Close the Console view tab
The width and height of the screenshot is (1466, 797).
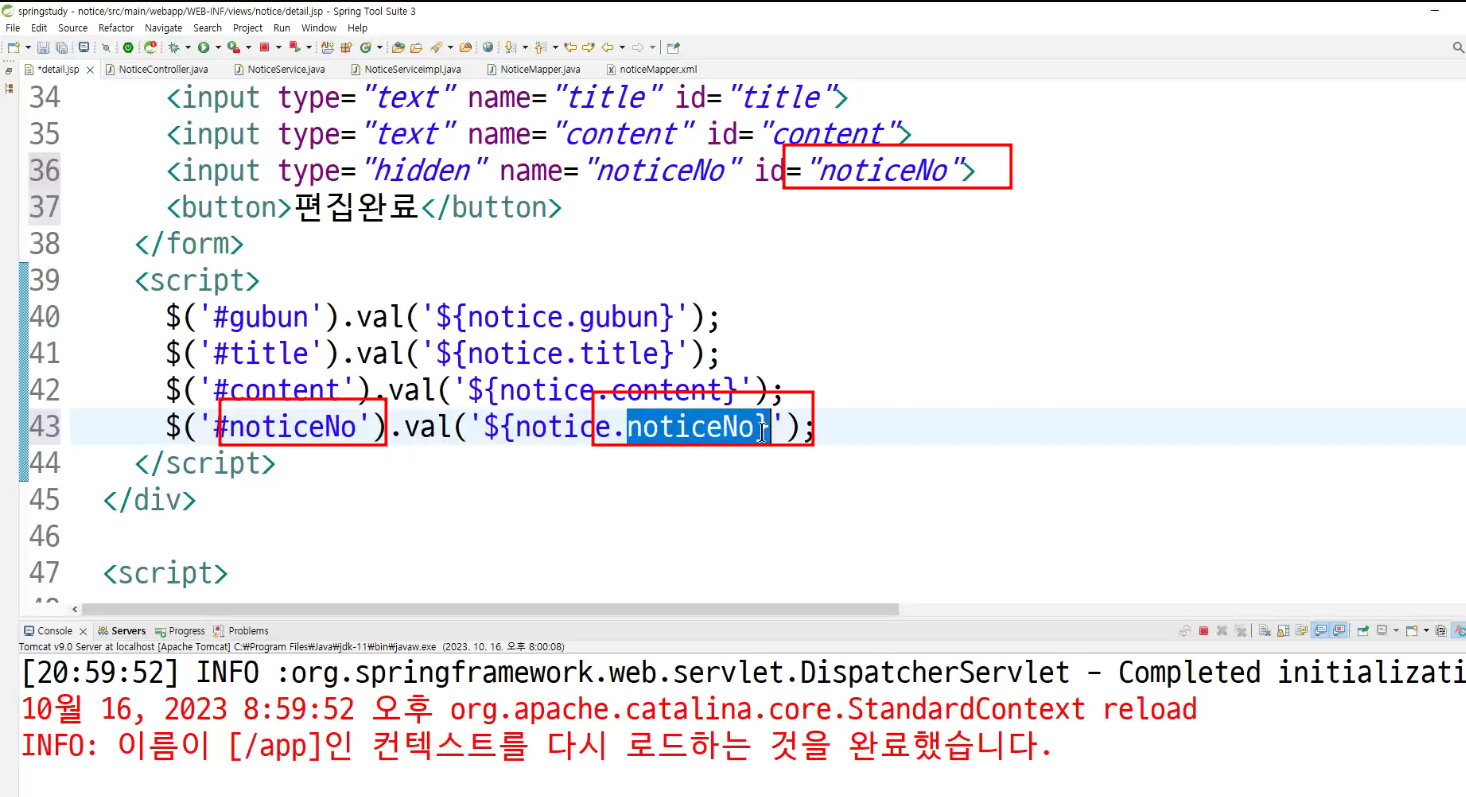83,631
